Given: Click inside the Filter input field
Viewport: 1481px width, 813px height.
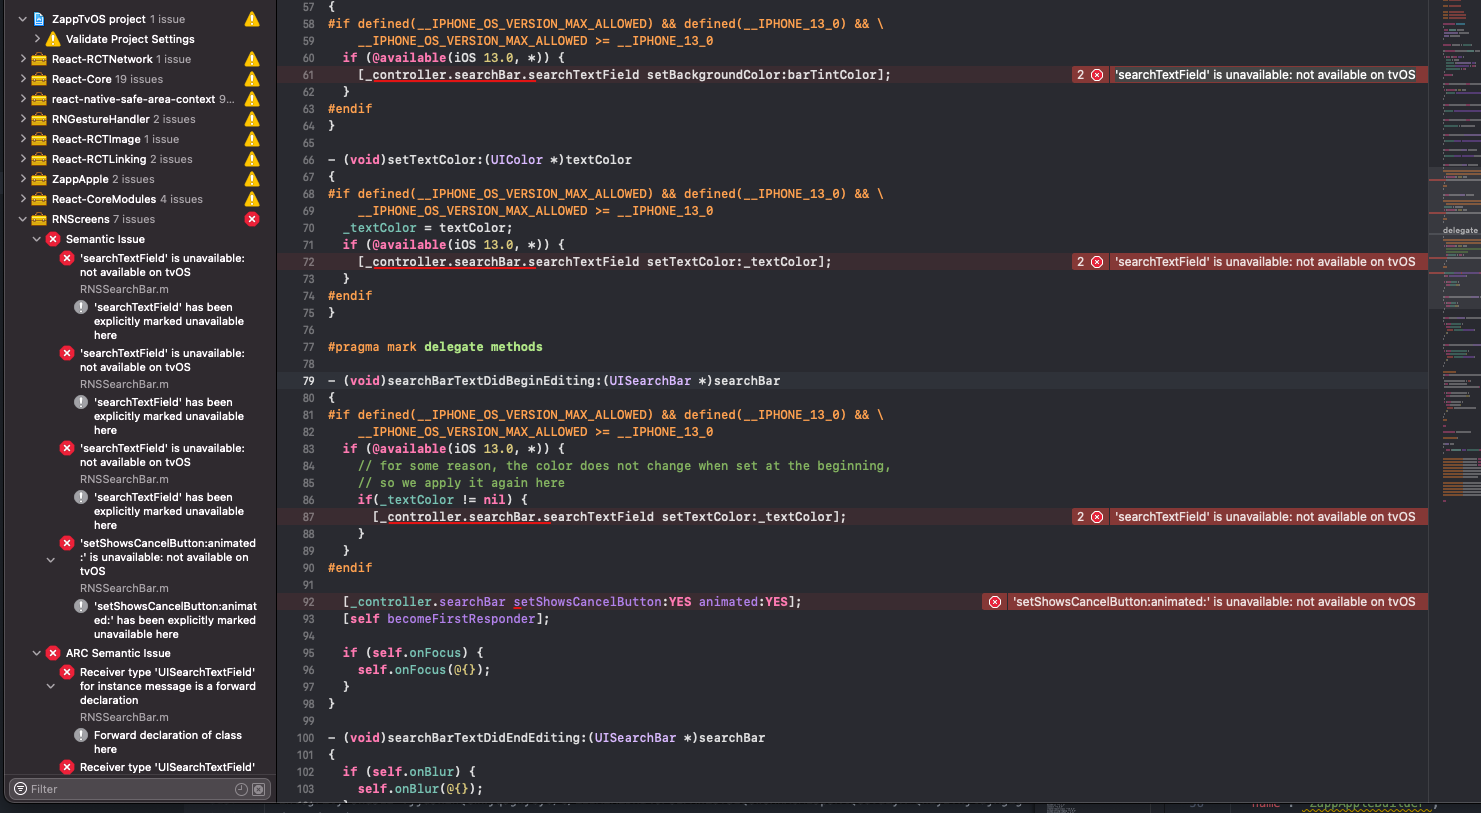Looking at the screenshot, I should click(x=120, y=788).
